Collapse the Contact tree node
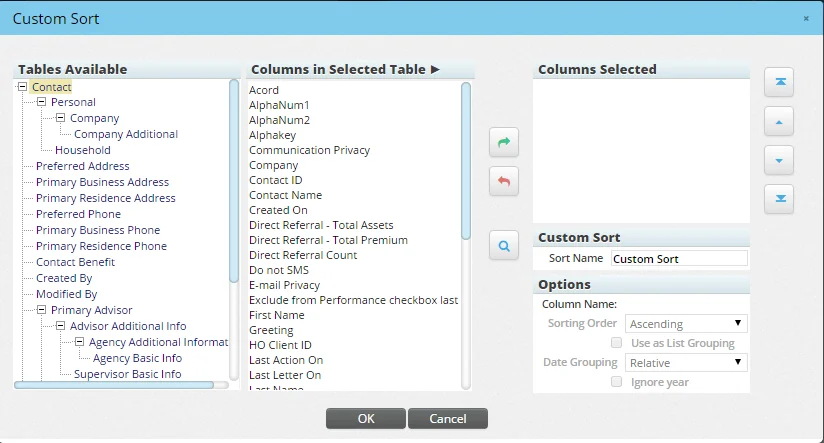Image resolution: width=824 pixels, height=443 pixels. coord(23,87)
